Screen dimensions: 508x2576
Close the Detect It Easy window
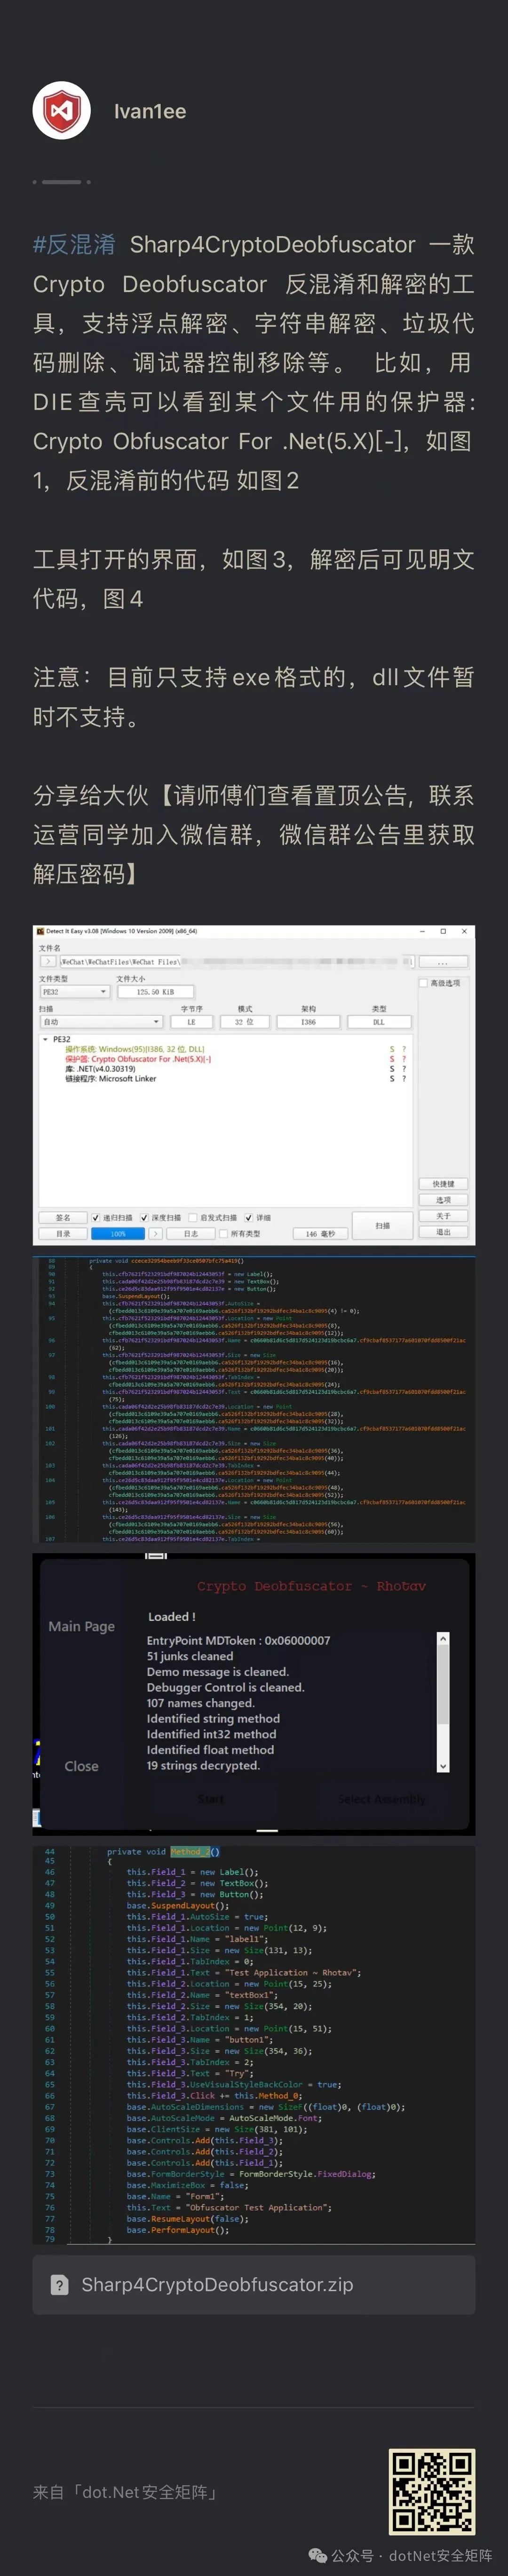click(464, 931)
